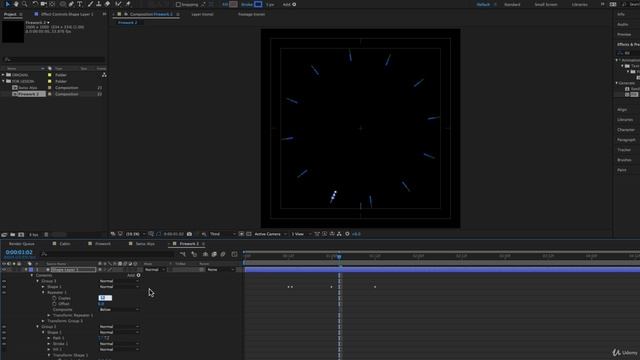The width and height of the screenshot is (640, 360).
Task: Expand Transform: Repeater 1
Action: [x=49, y=316]
